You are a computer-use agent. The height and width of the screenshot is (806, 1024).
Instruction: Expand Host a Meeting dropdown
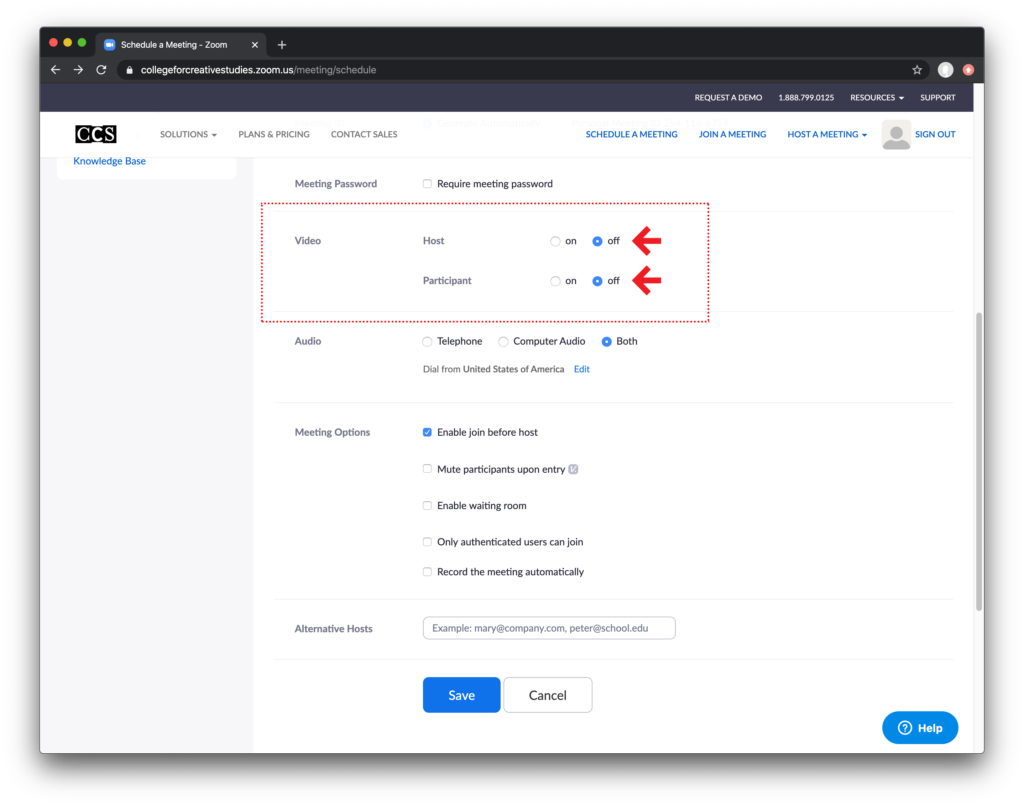(x=826, y=134)
